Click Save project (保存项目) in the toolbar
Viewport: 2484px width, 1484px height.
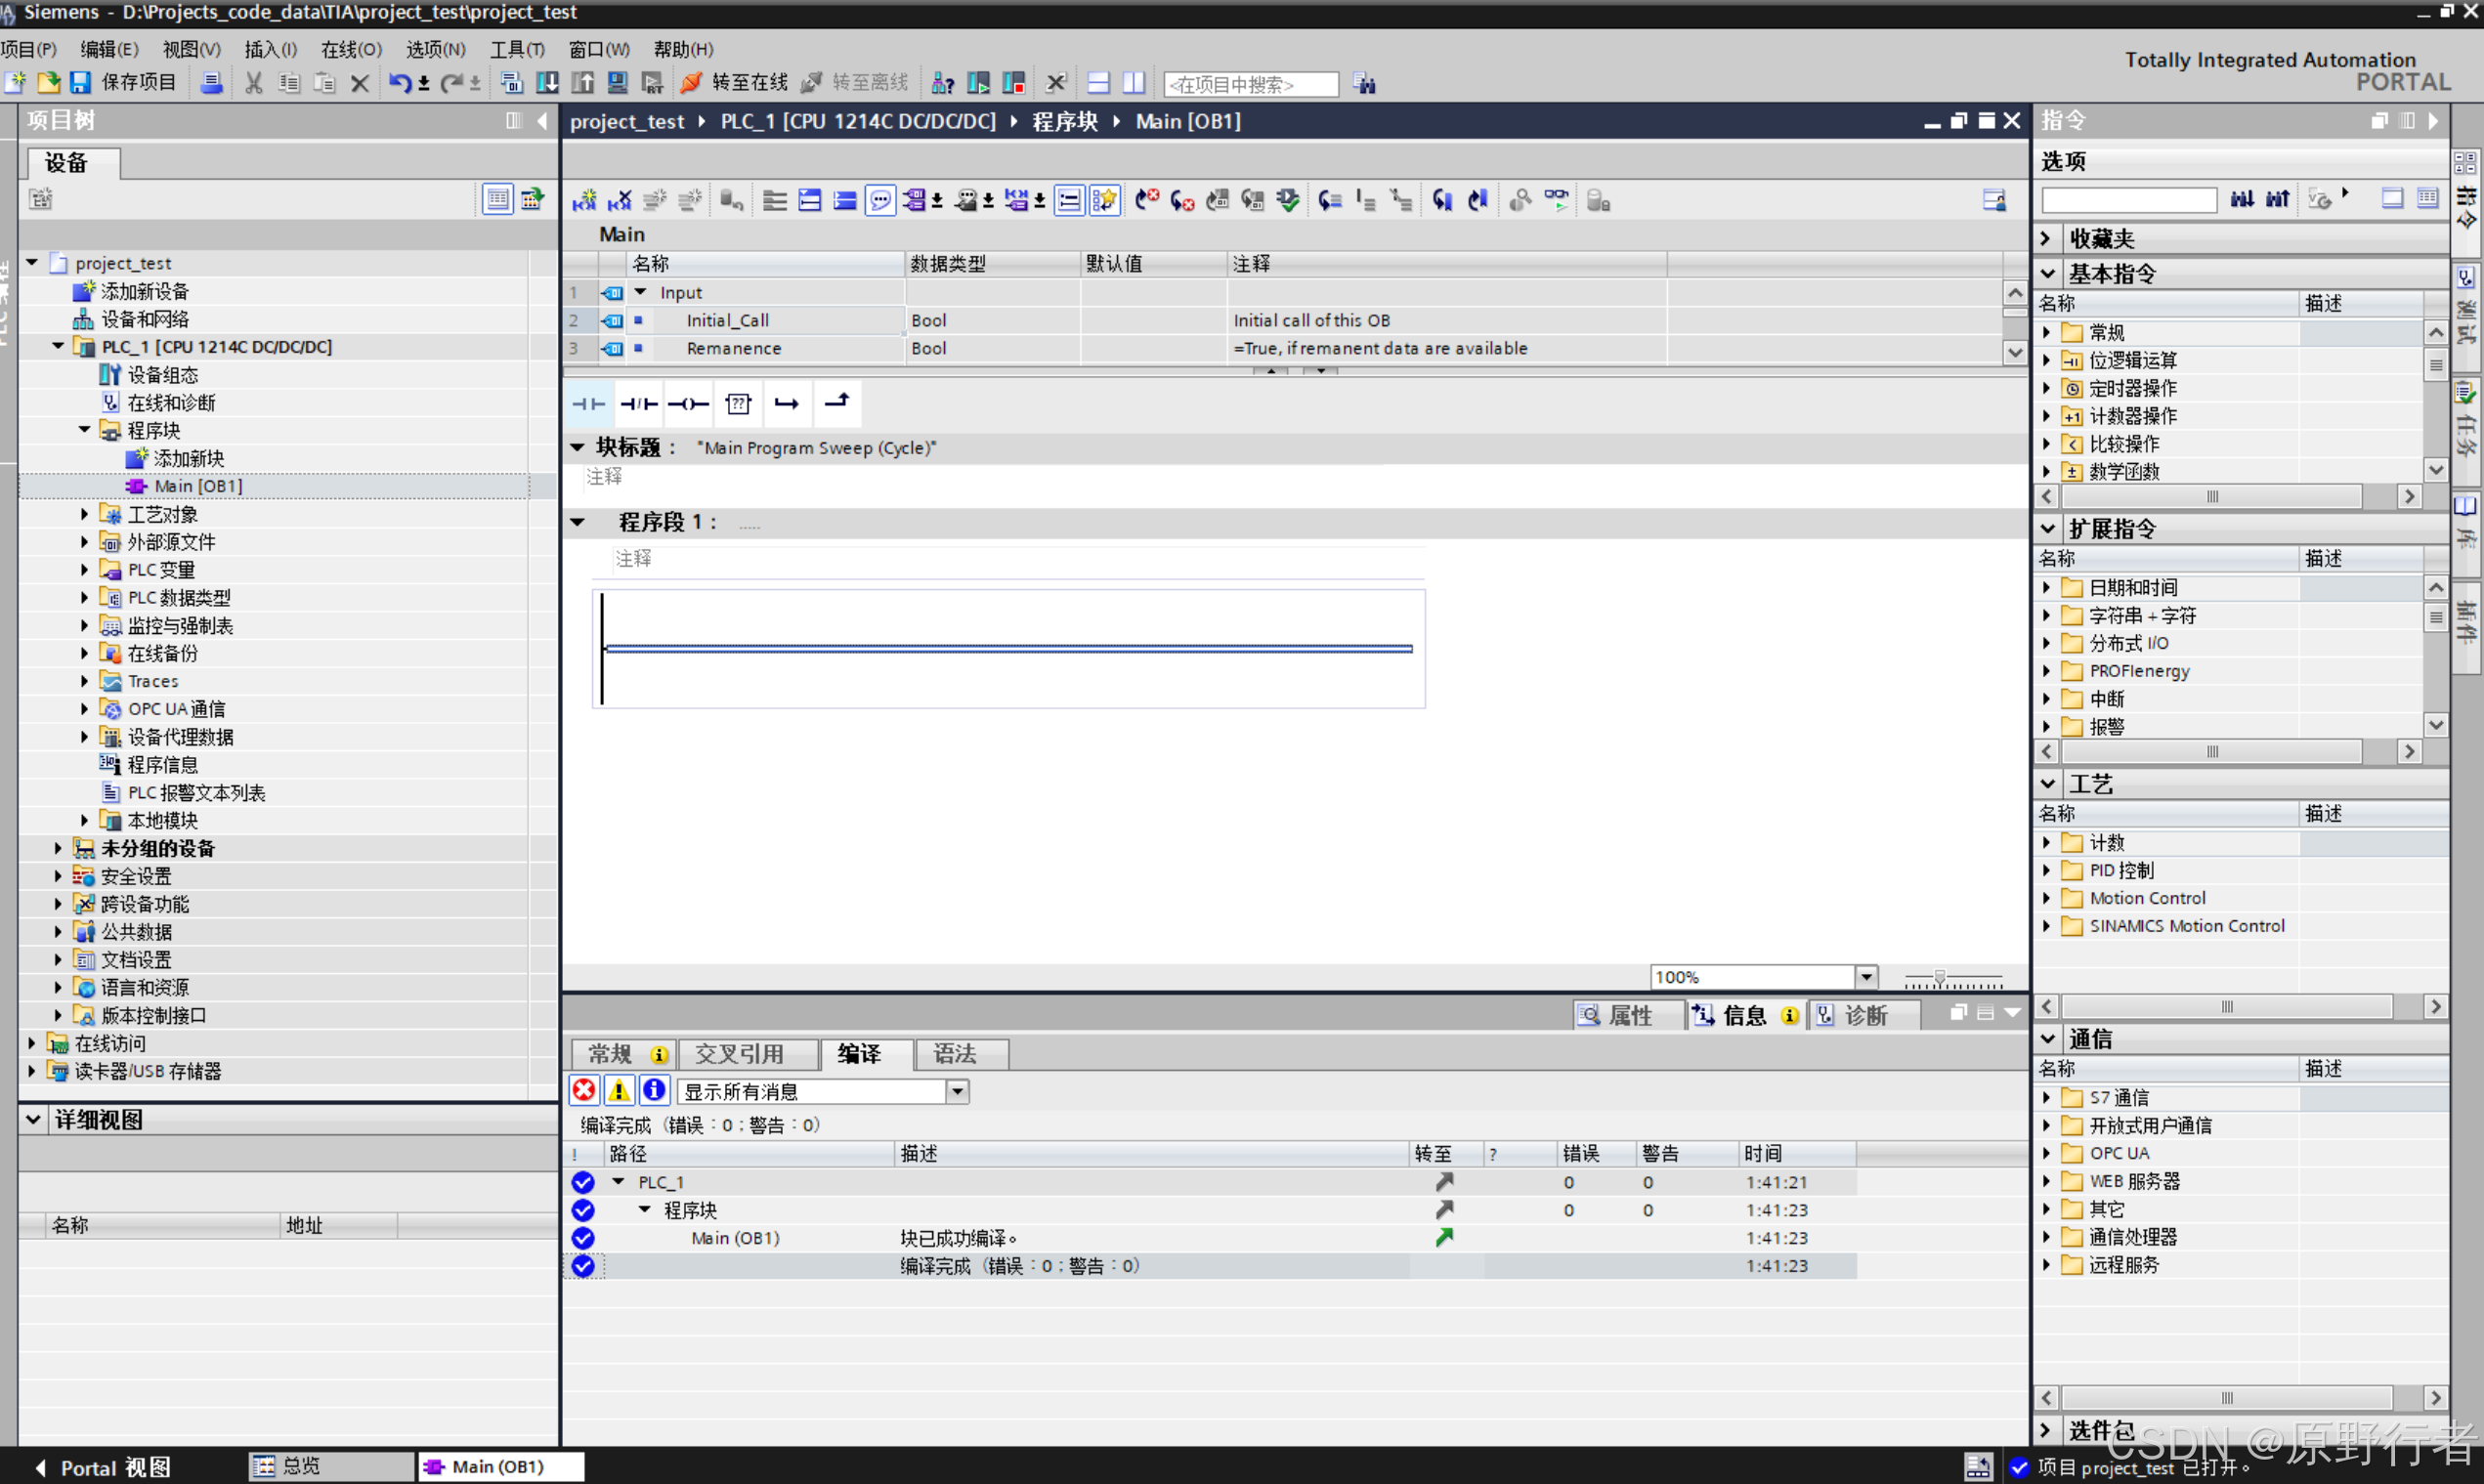coord(127,83)
